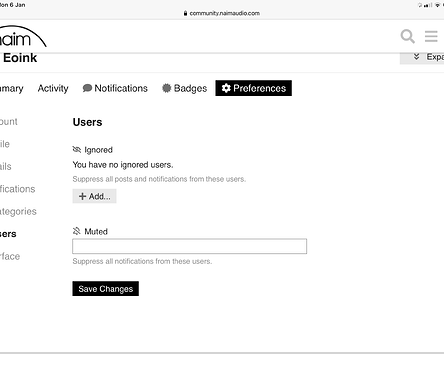Open the Account preferences section
The image size is (444, 375).
click(9, 122)
